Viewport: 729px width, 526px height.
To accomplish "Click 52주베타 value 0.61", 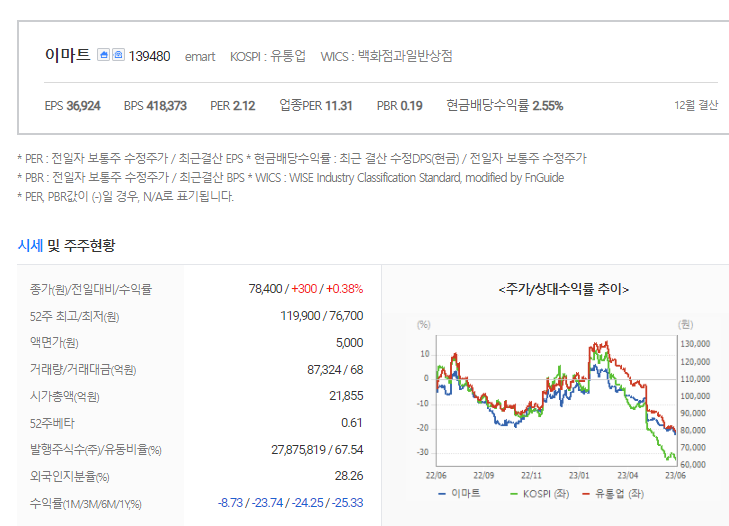I will [351, 423].
